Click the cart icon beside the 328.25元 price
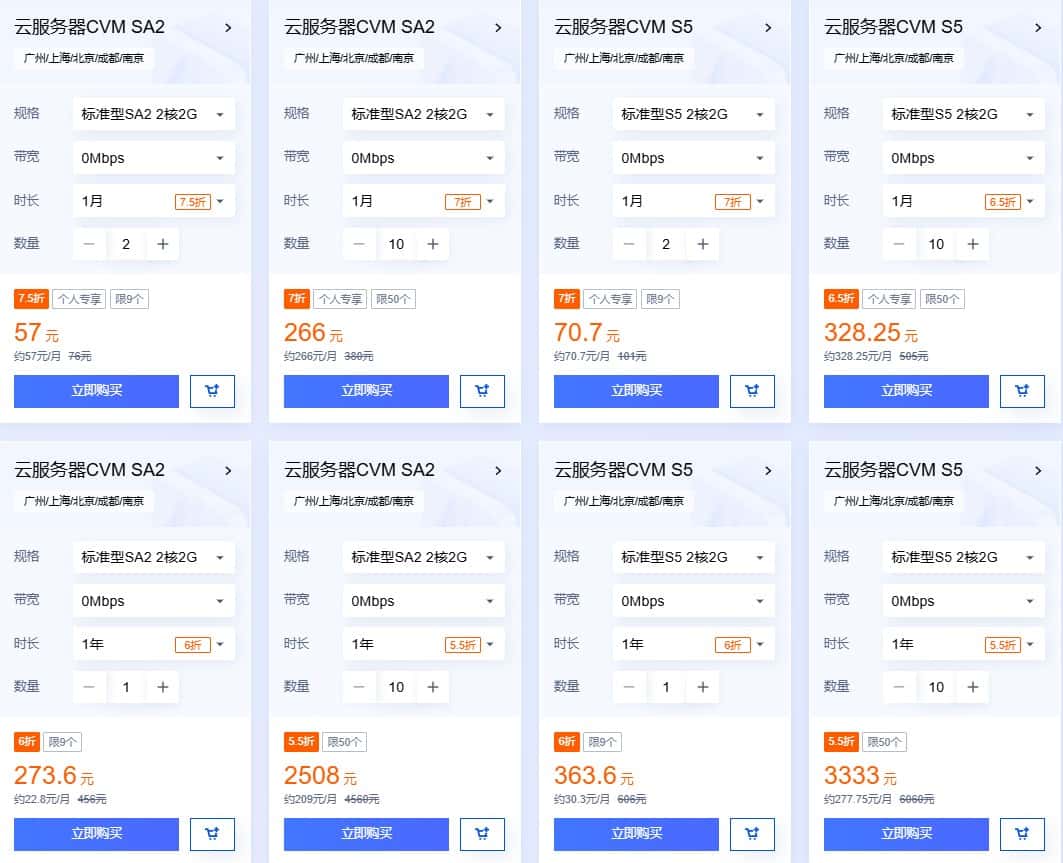This screenshot has height=863, width=1063. pyautogui.click(x=1022, y=391)
